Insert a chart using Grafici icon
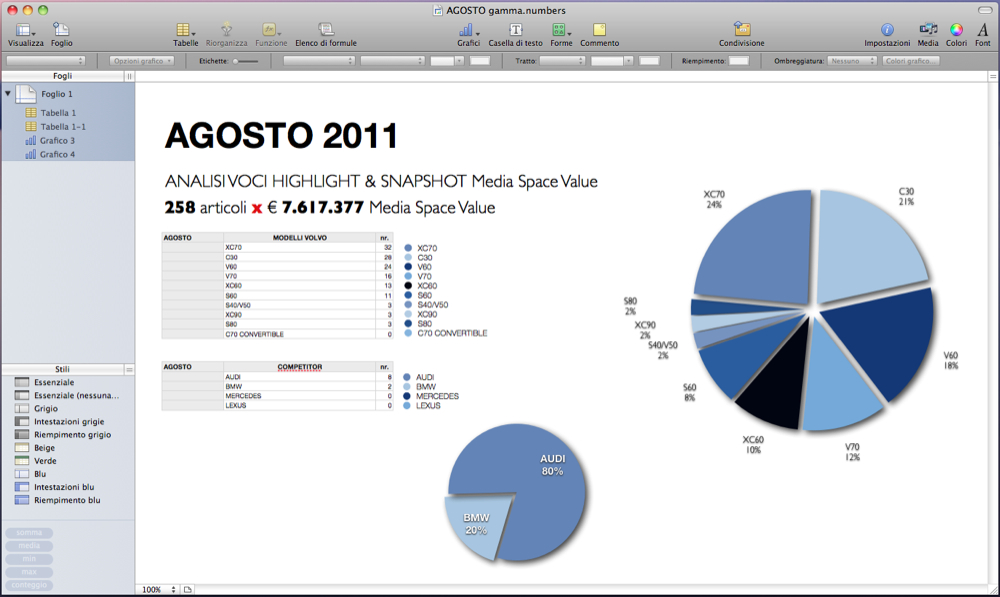The height and width of the screenshot is (597, 1000). [x=468, y=30]
